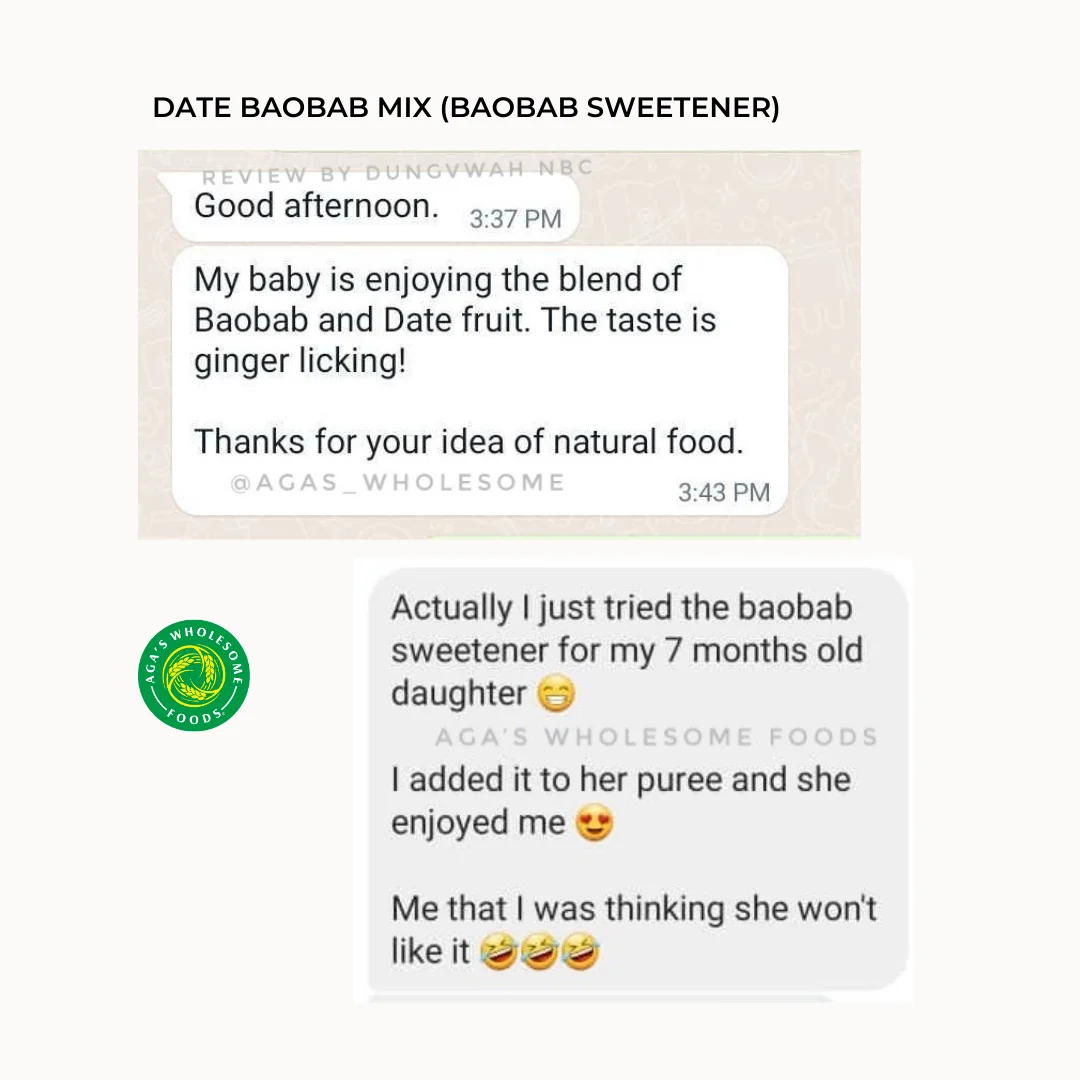Click the last laughing emoji in row
Image resolution: width=1080 pixels, height=1080 pixels.
580,952
